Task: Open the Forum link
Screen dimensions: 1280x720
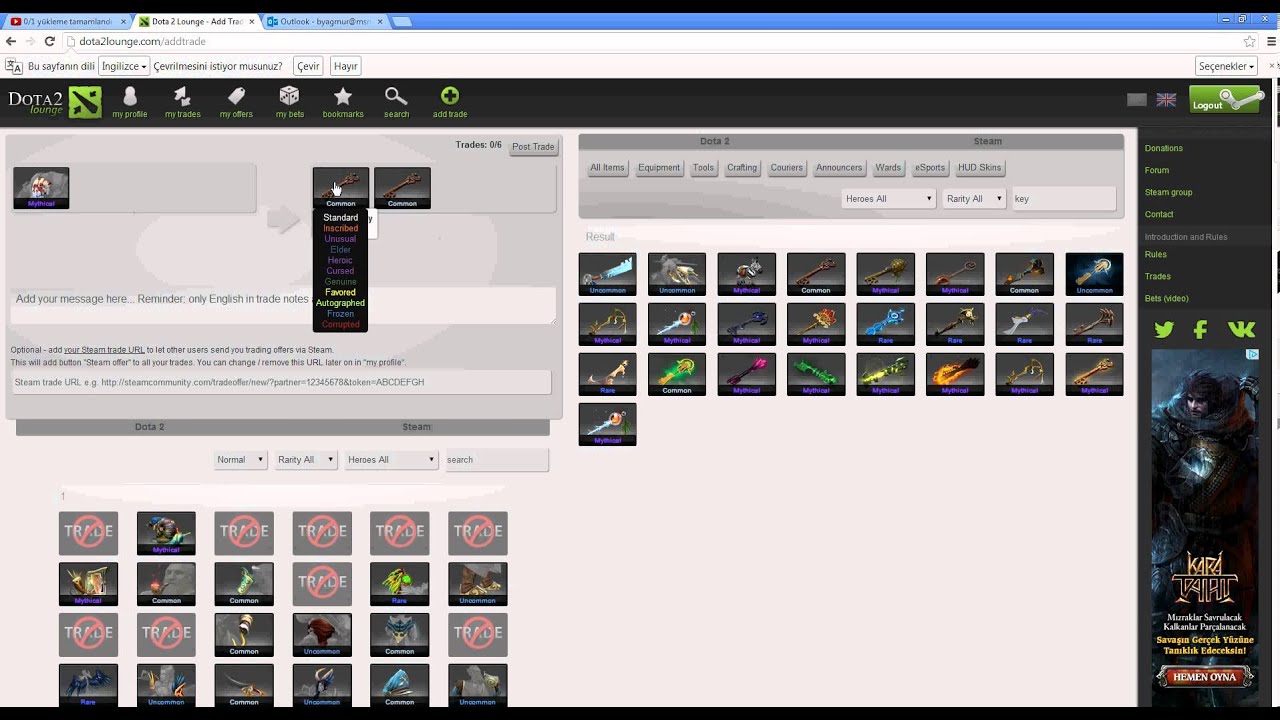Action: (x=1157, y=170)
